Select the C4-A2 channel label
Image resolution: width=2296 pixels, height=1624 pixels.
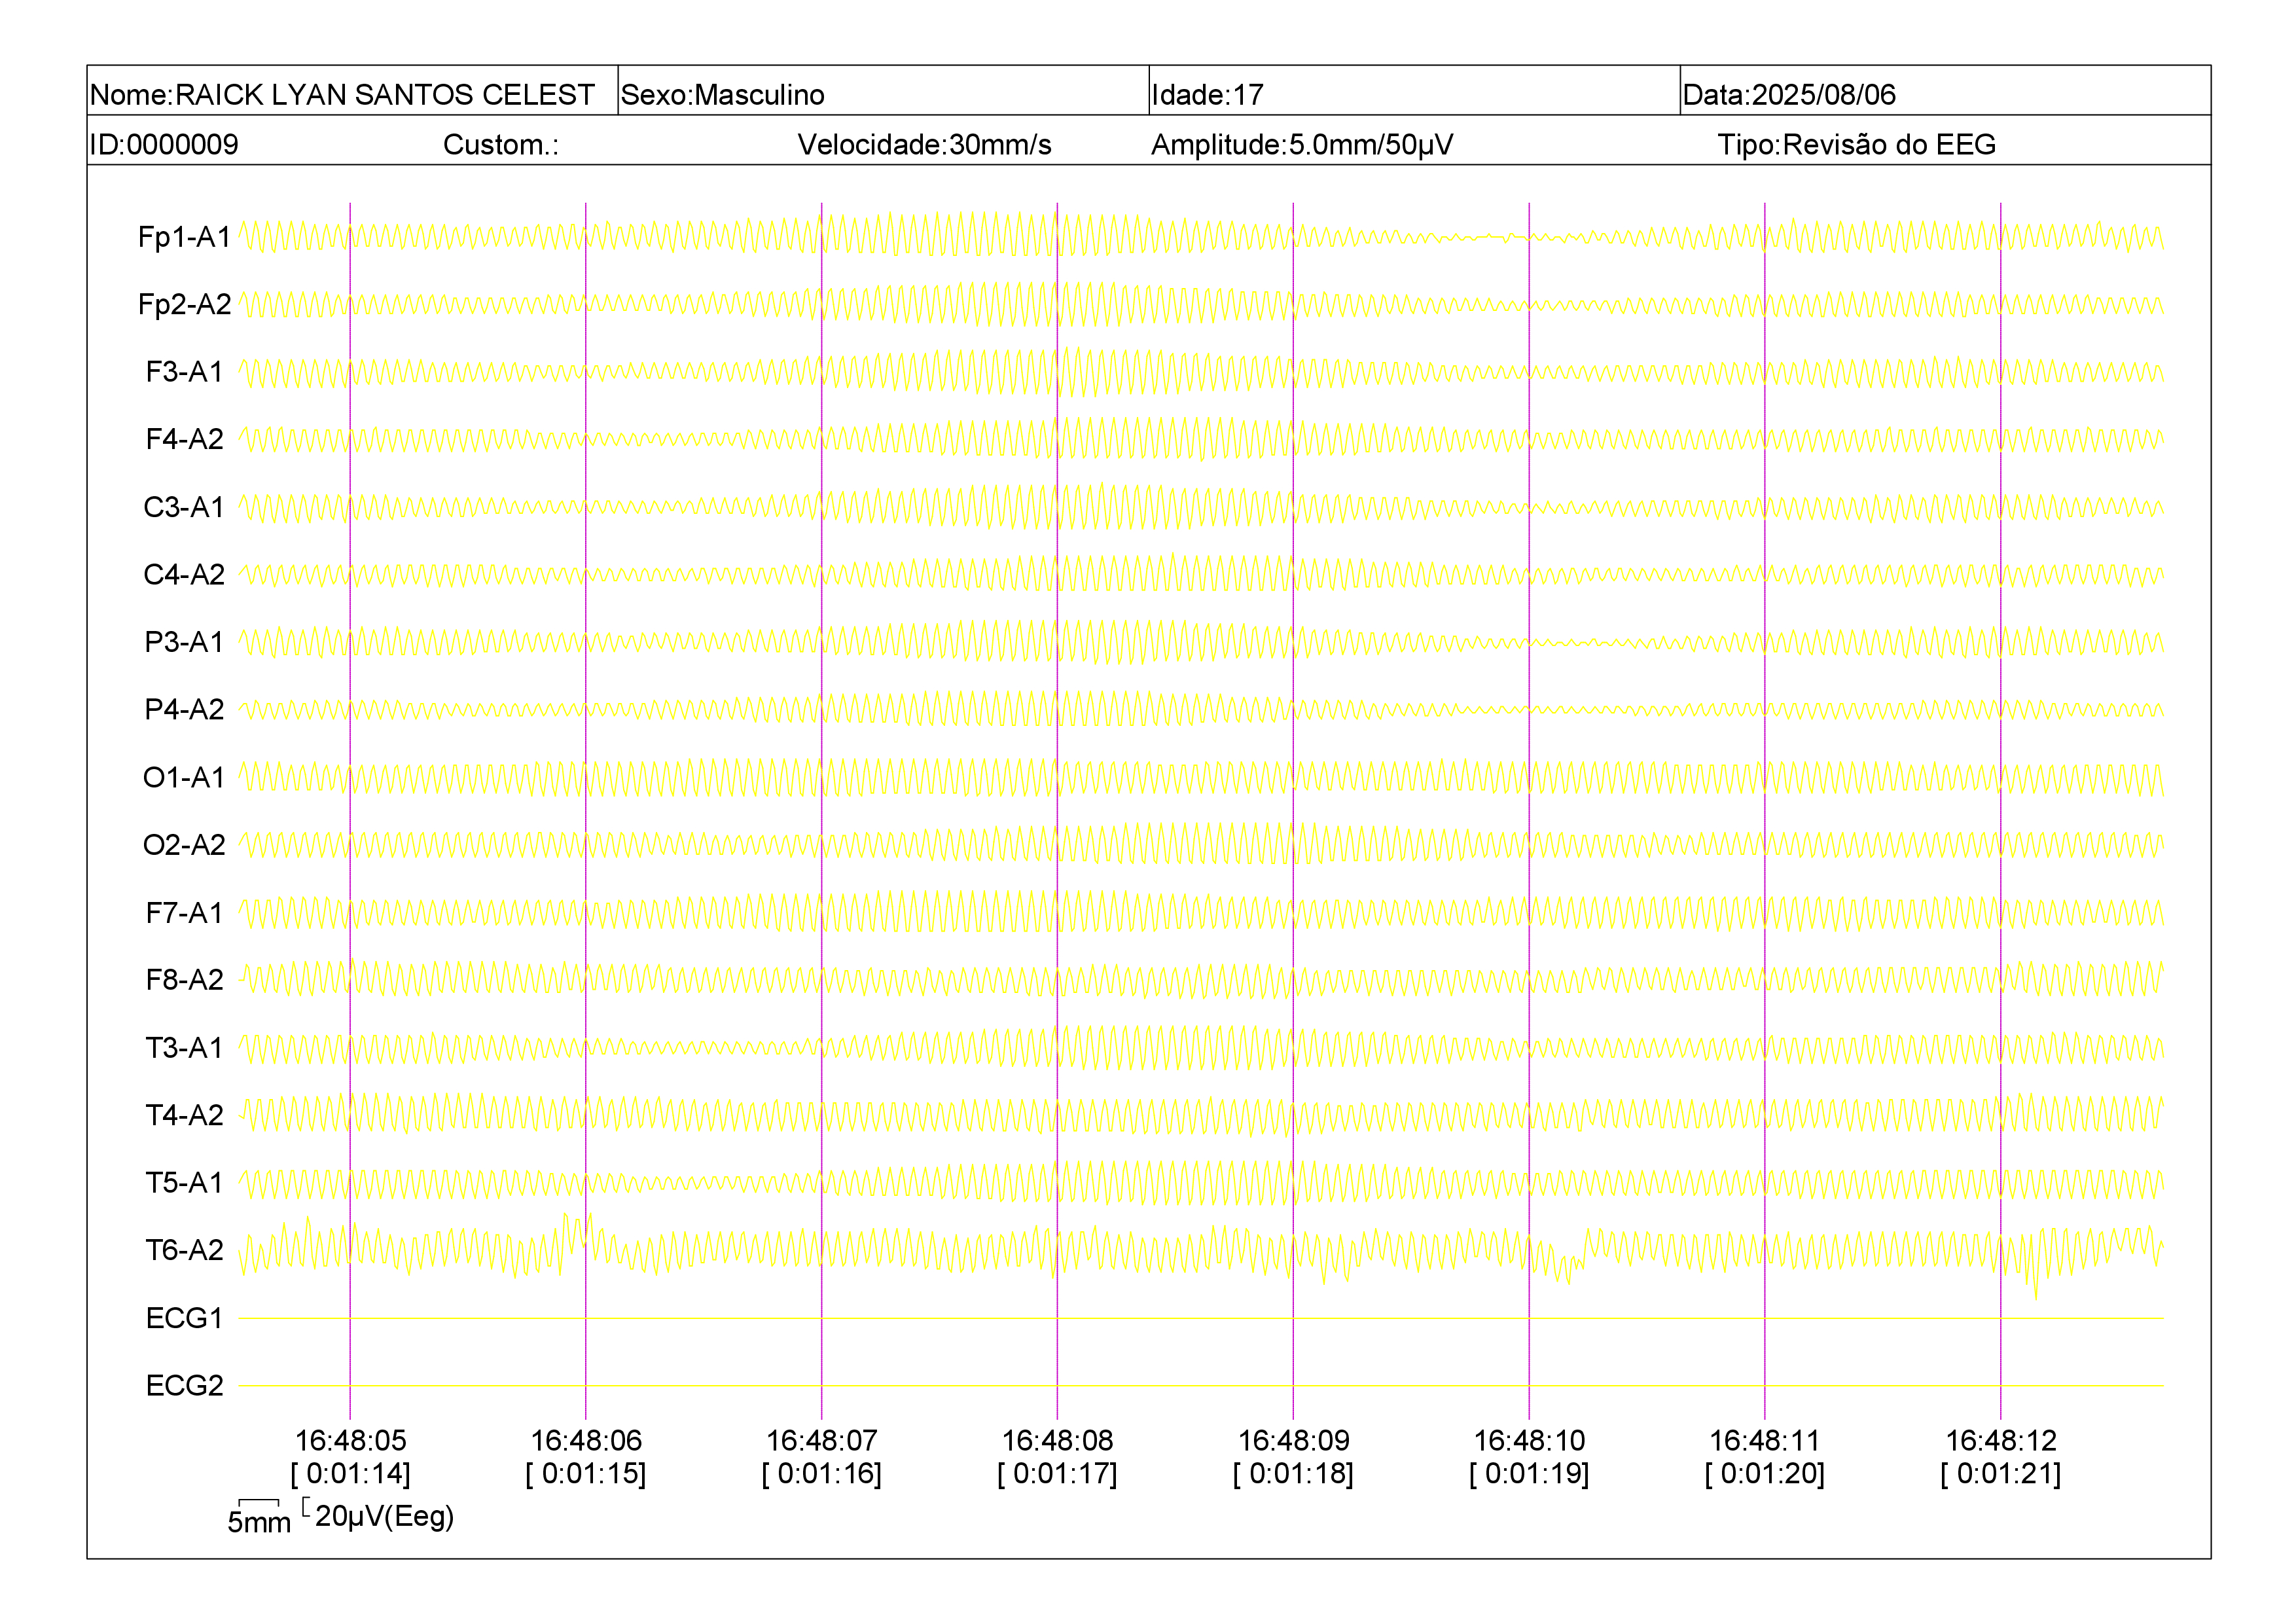coord(184,574)
